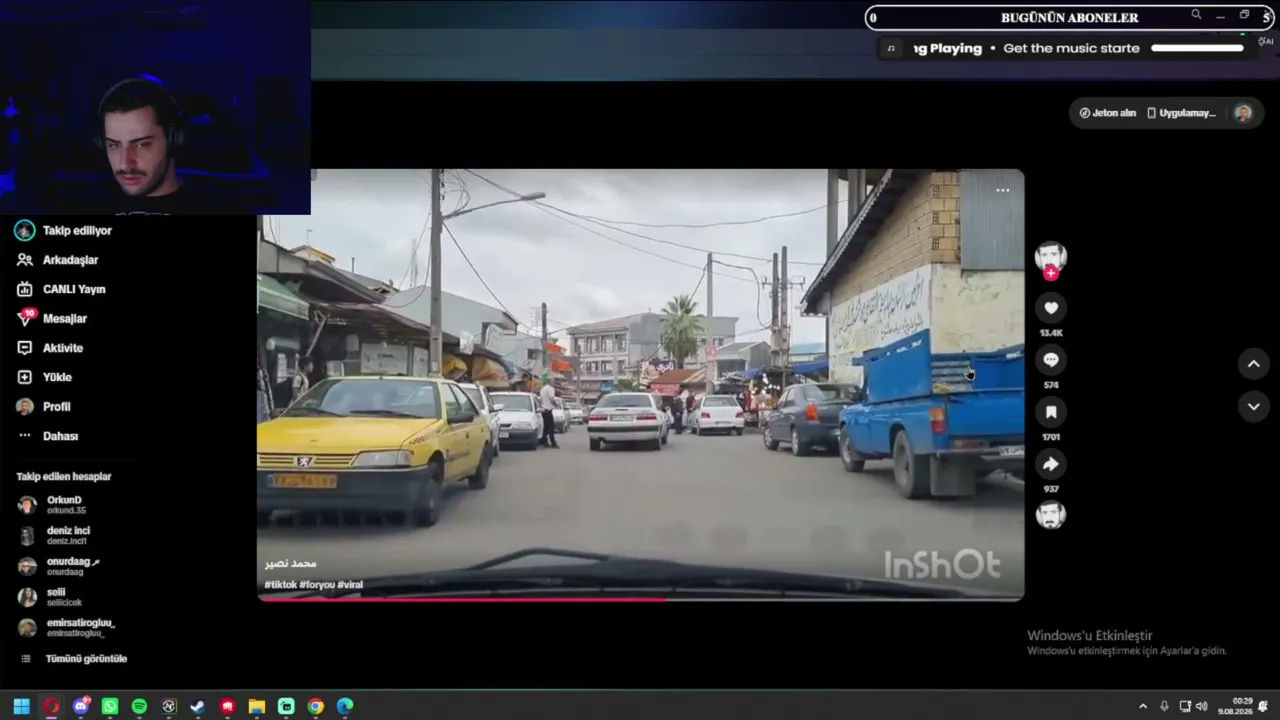Click the #tiktok hashtag in the caption
The image size is (1280, 720).
point(281,585)
